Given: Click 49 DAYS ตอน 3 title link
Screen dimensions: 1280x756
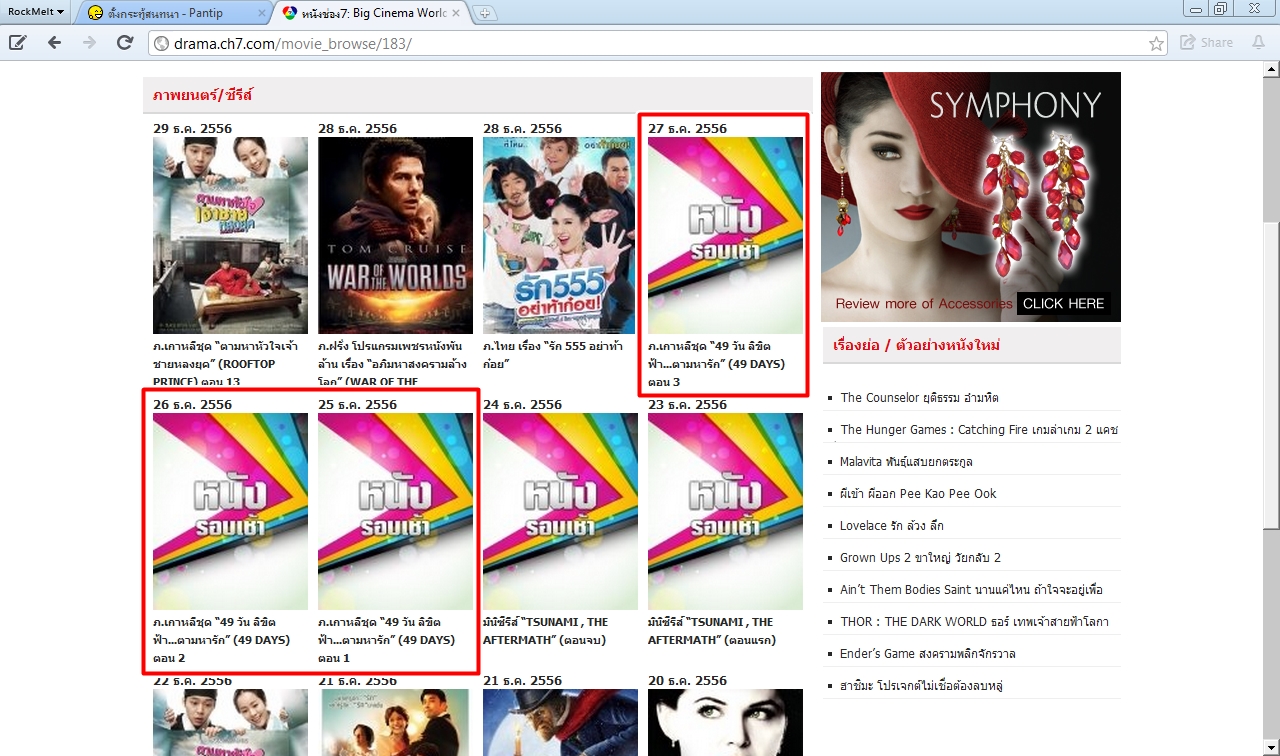Looking at the screenshot, I should pyautogui.click(x=717, y=364).
